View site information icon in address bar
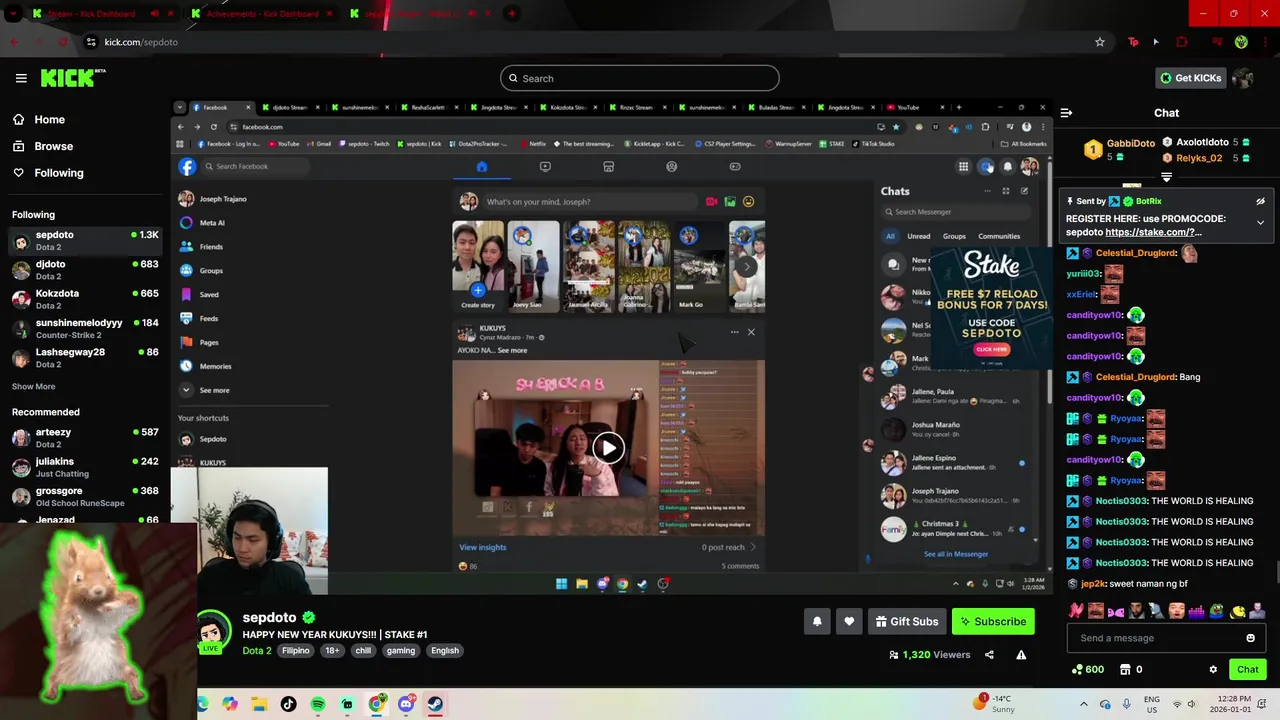Screen dimensions: 1280x720 pyautogui.click(x=91, y=42)
